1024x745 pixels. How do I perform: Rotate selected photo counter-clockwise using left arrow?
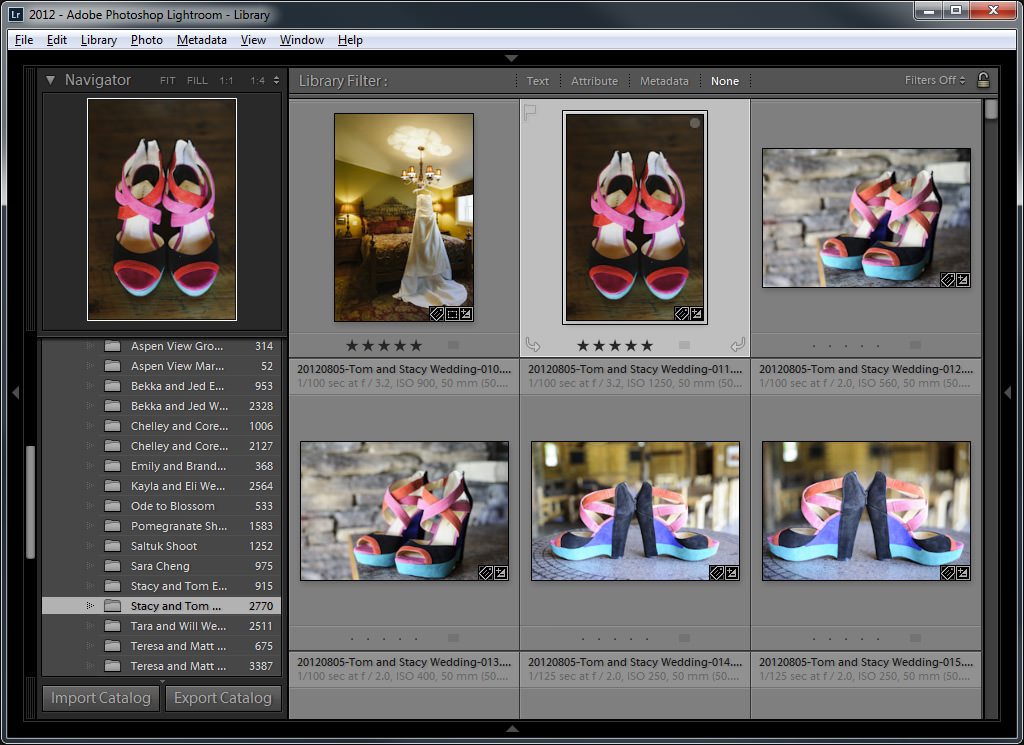[x=533, y=344]
